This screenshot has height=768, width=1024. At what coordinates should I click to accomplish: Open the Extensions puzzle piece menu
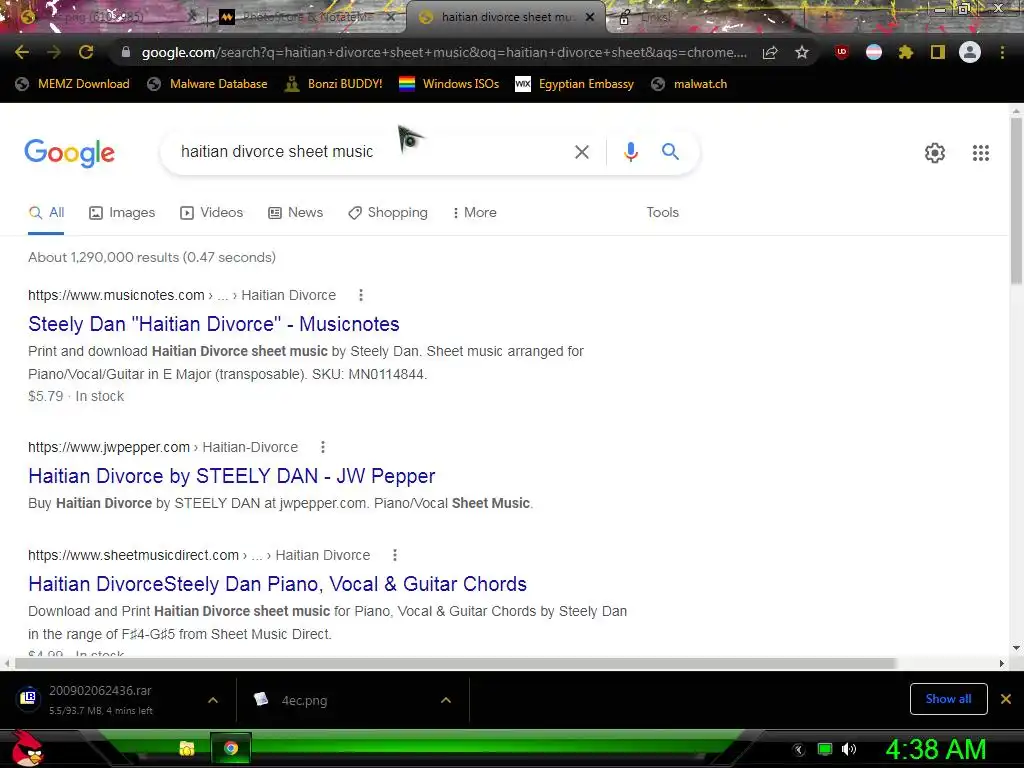click(x=906, y=52)
